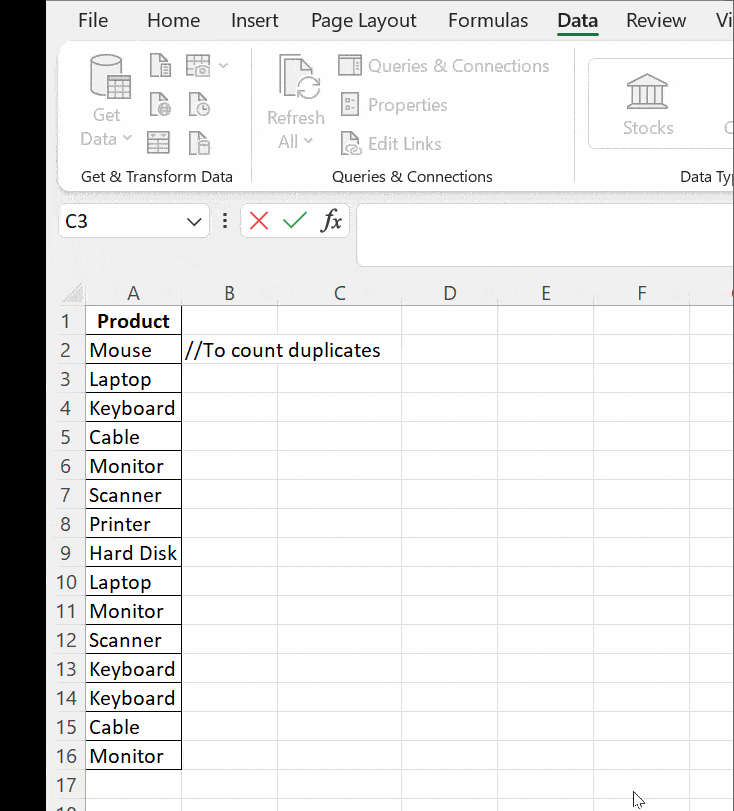Switch to the Formulas tab

click(x=488, y=20)
